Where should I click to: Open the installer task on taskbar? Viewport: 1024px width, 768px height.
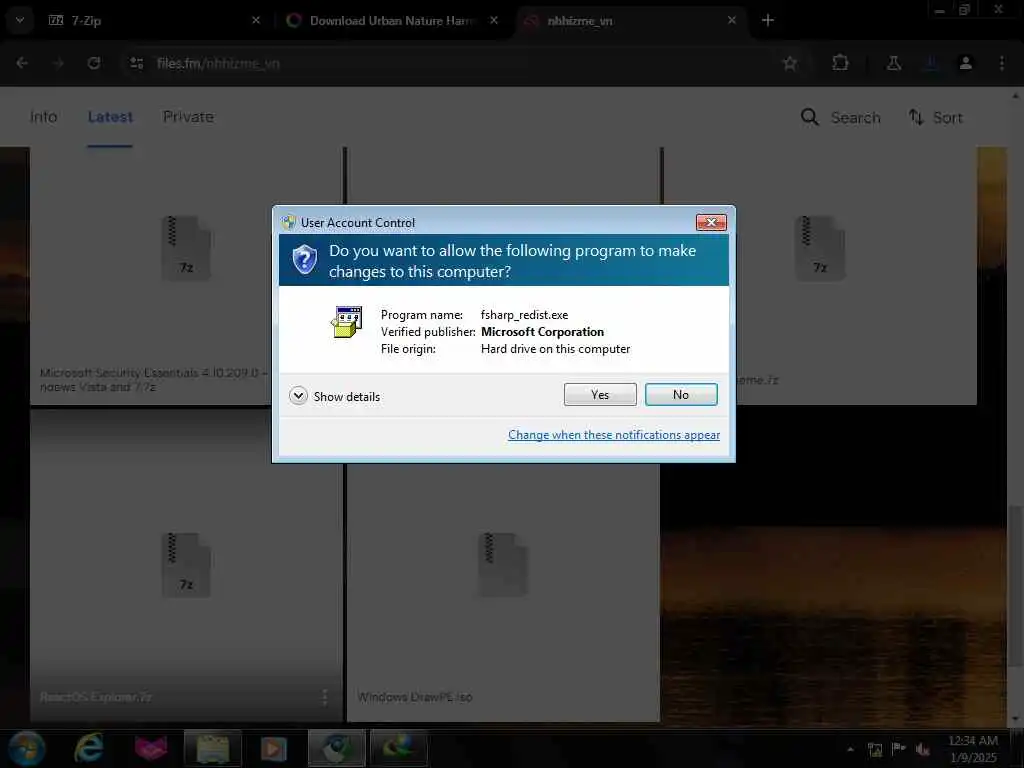point(398,748)
